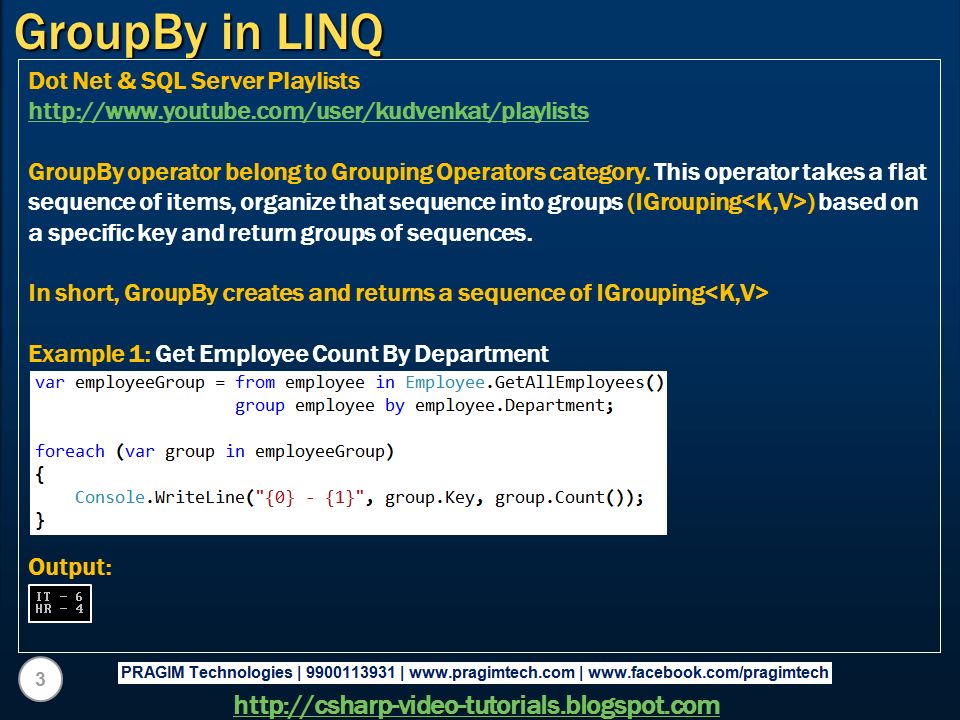Click the GroupBy in LINQ slide title
Image resolution: width=960 pixels, height=720 pixels.
[x=200, y=29]
